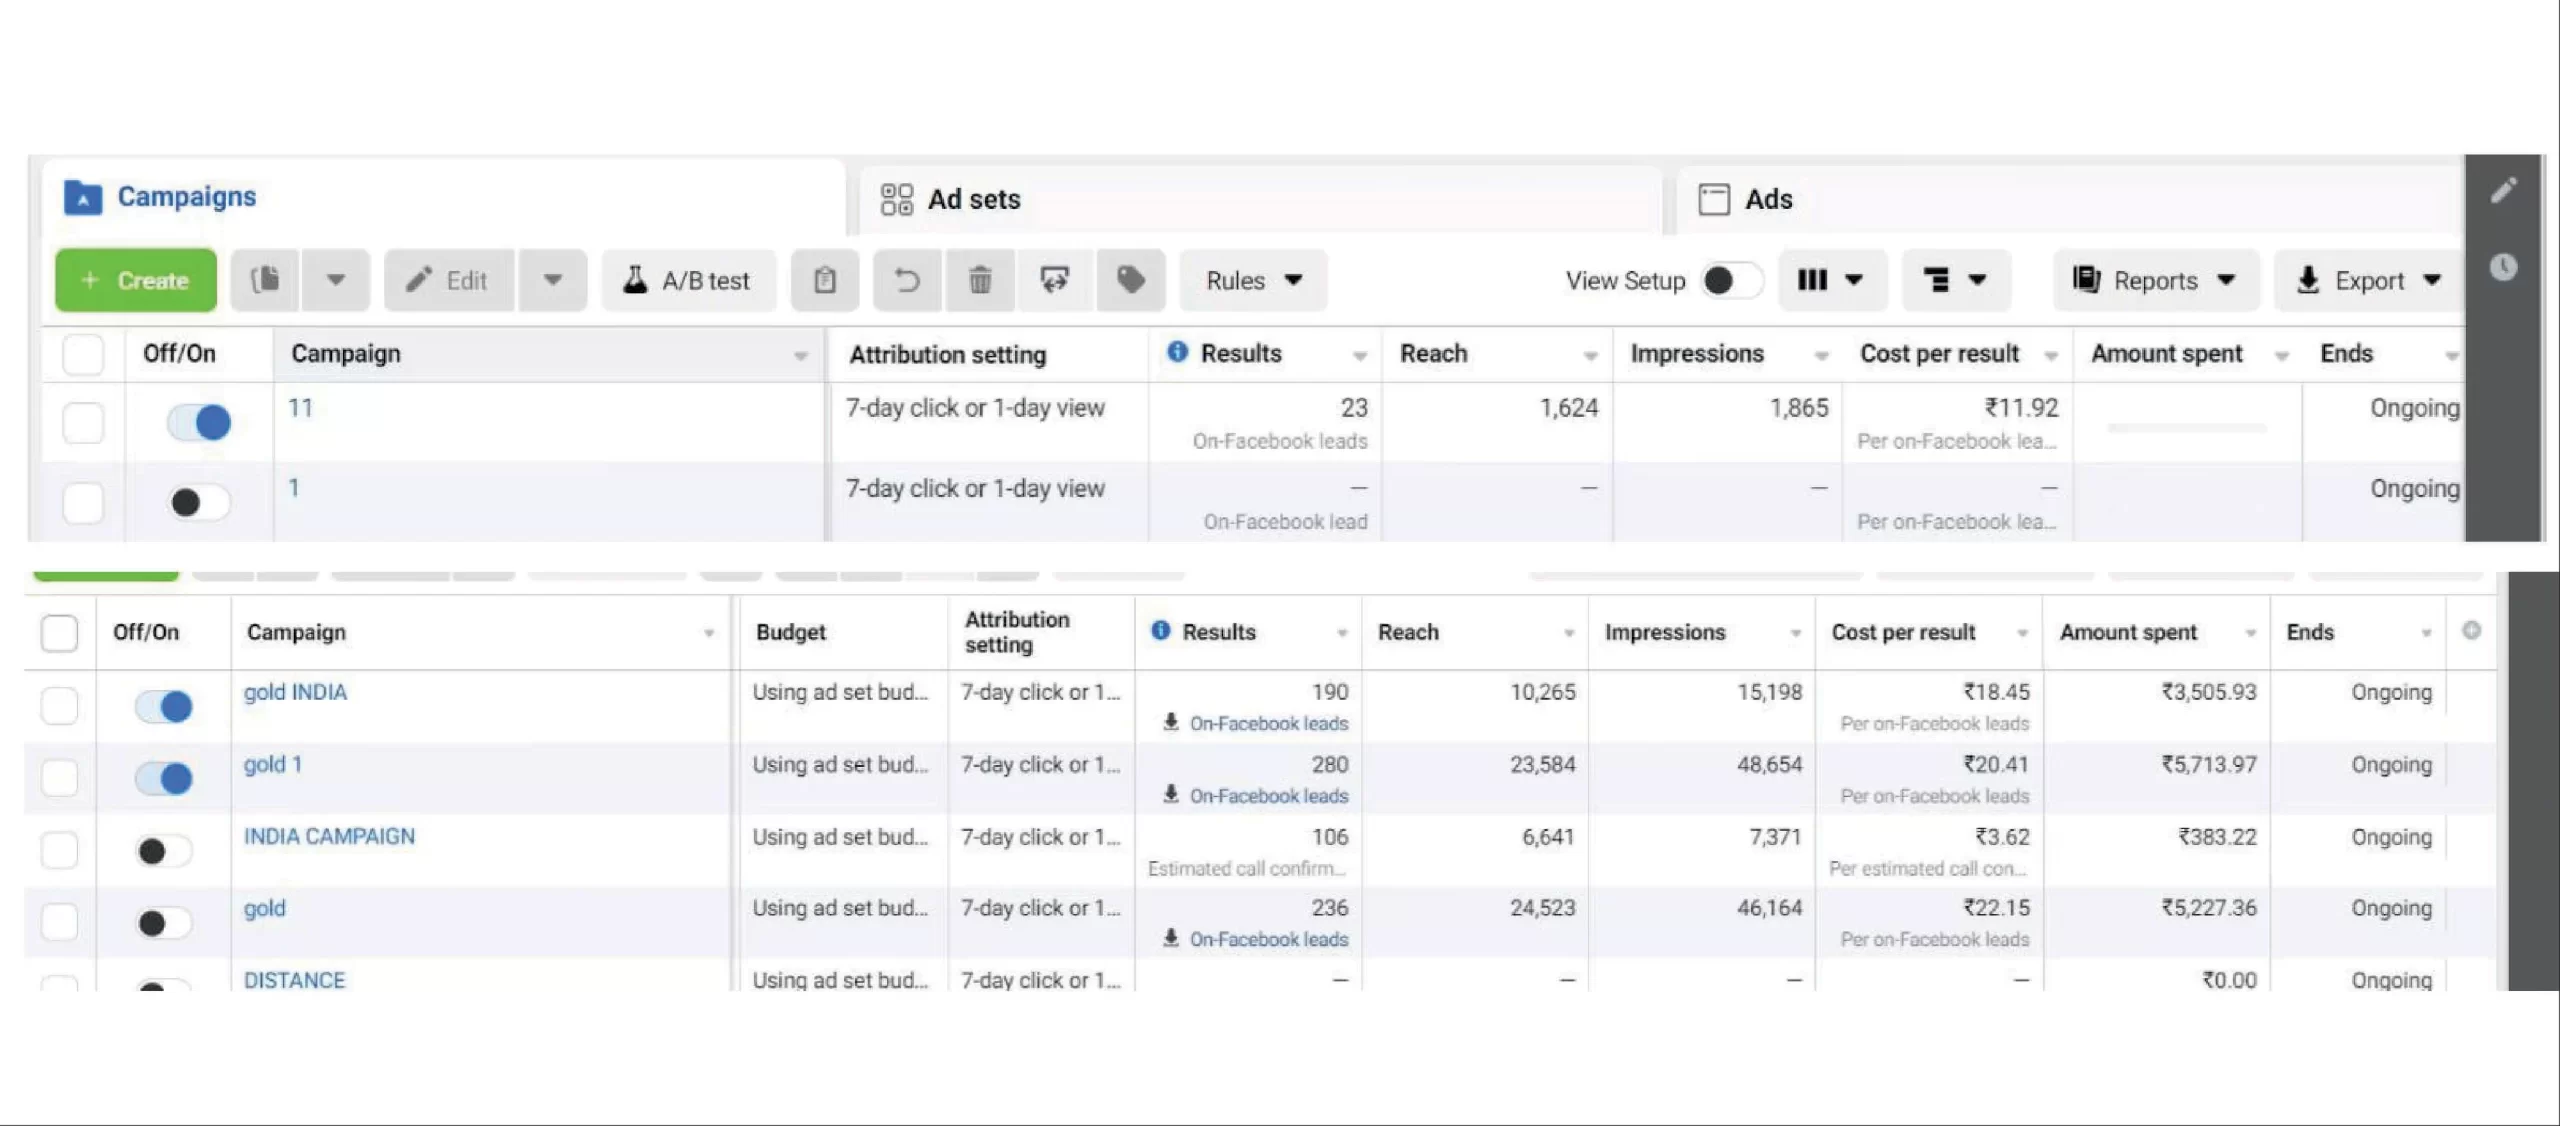Switch to the Ad sets tab
The image size is (2560, 1126).
click(x=973, y=199)
